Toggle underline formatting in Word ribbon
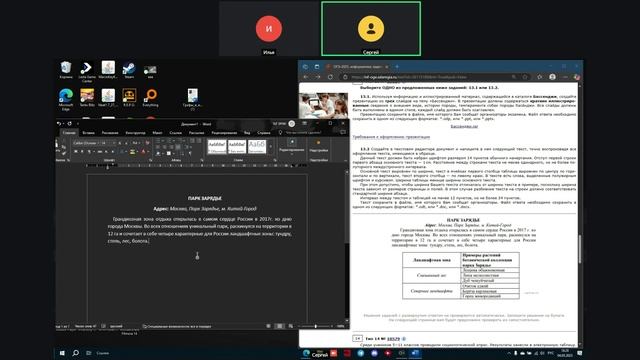Viewport: 640px width, 360px height. (89, 152)
